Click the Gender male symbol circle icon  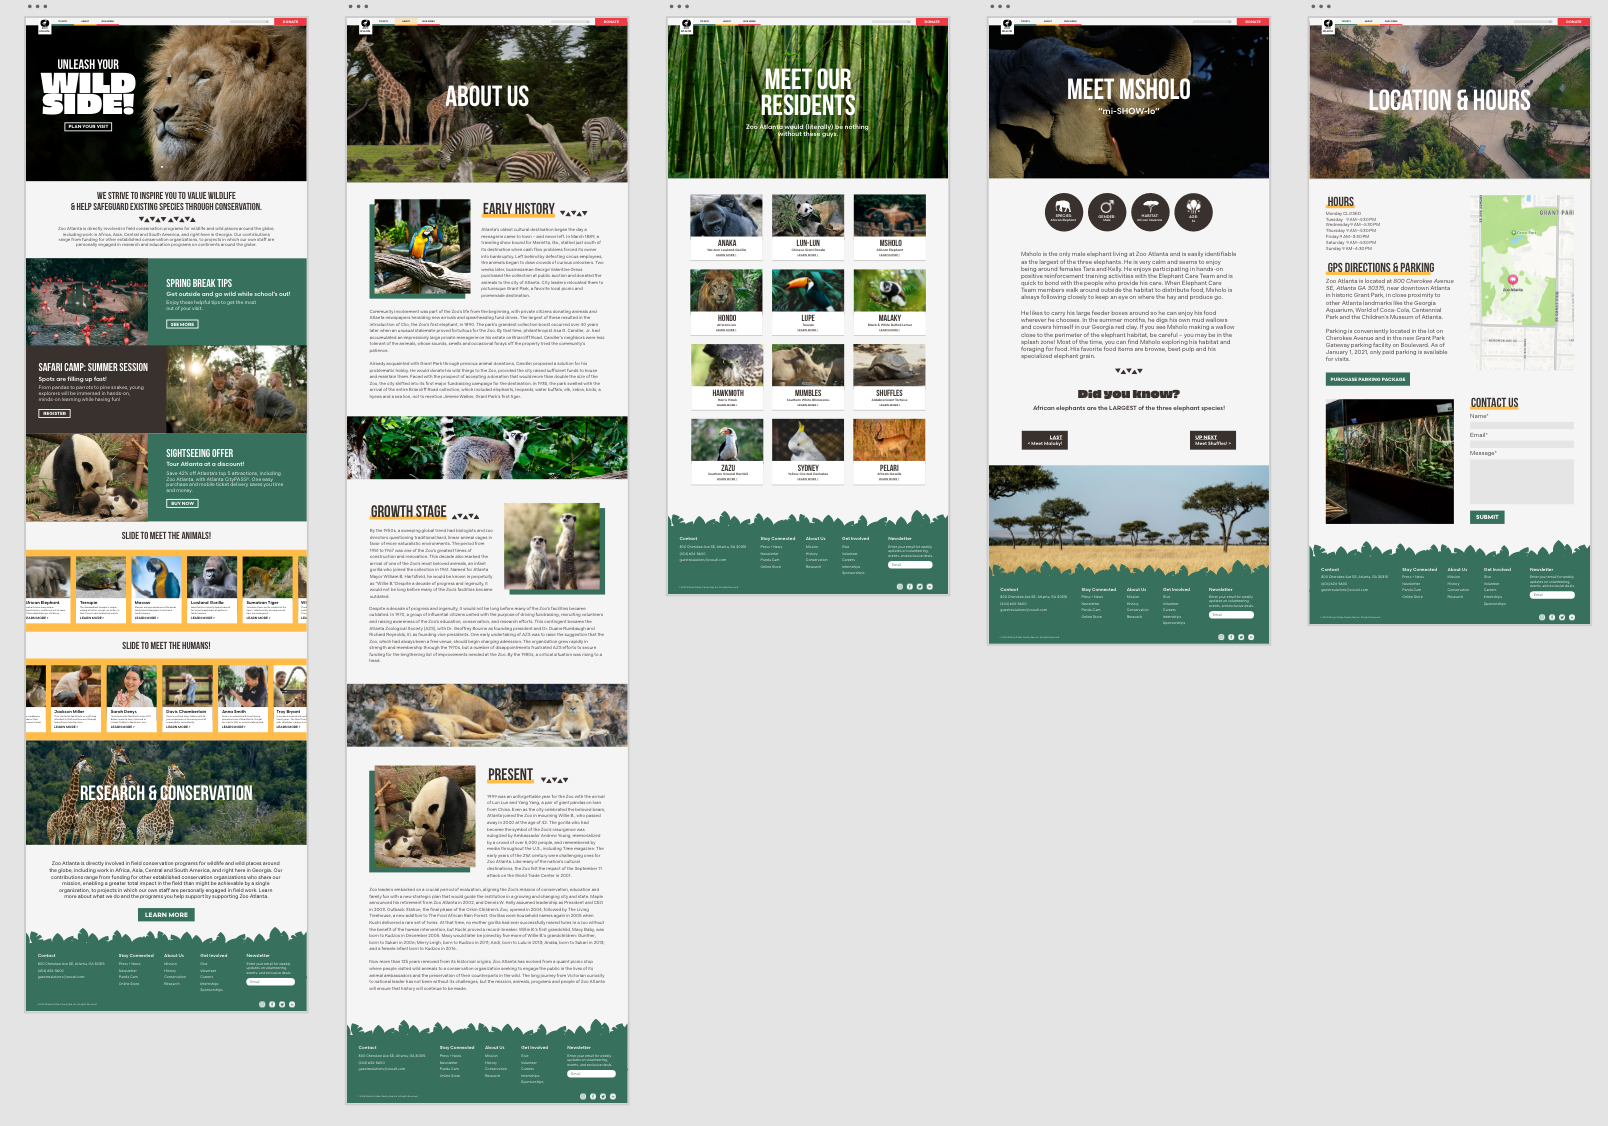coord(1107,212)
